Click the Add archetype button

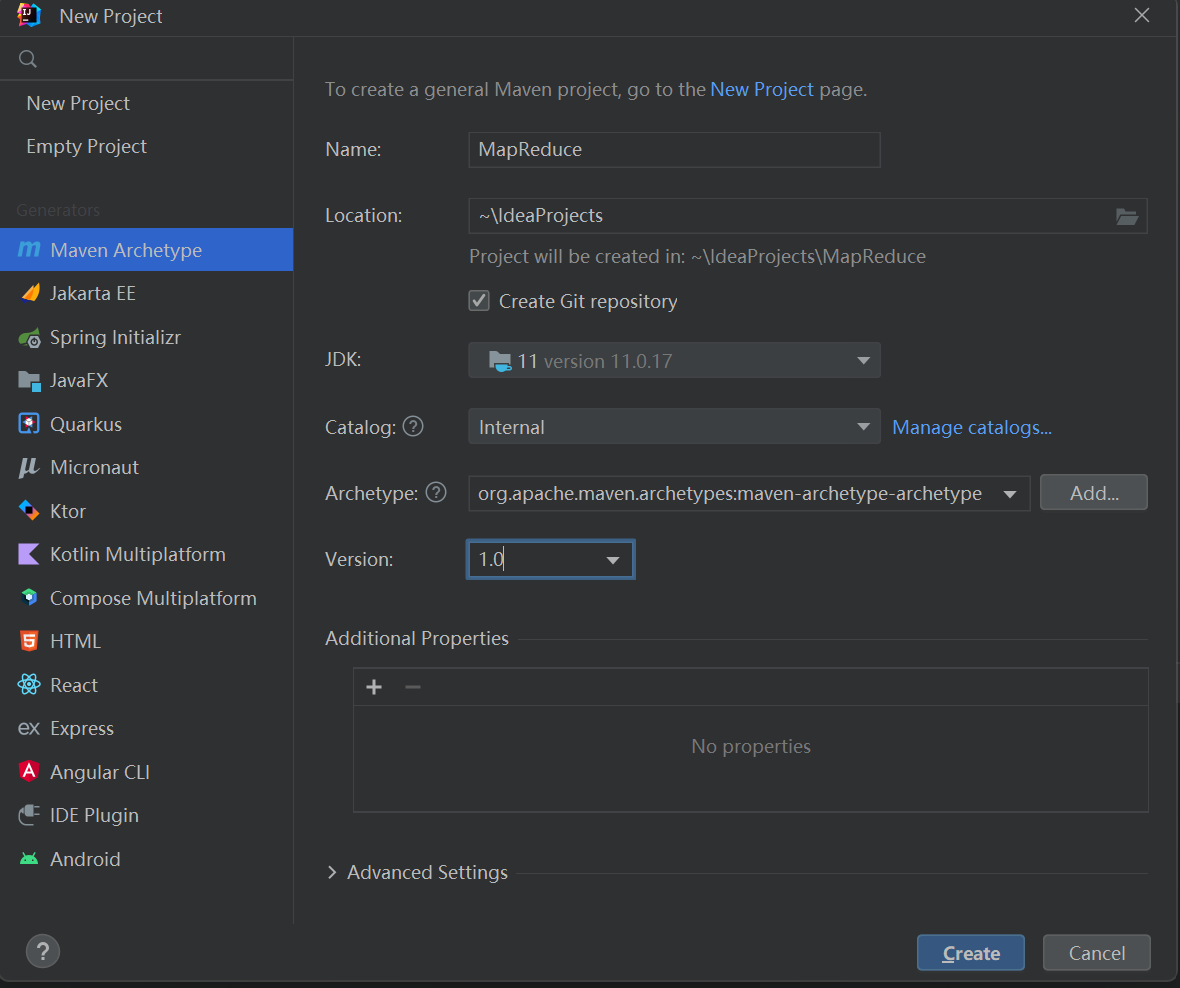(1093, 493)
